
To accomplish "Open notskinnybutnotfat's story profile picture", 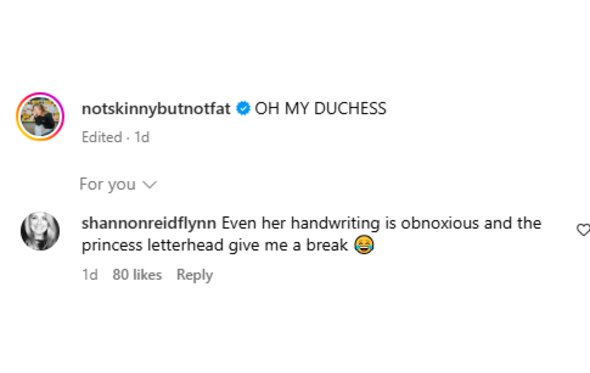I will pos(40,117).
